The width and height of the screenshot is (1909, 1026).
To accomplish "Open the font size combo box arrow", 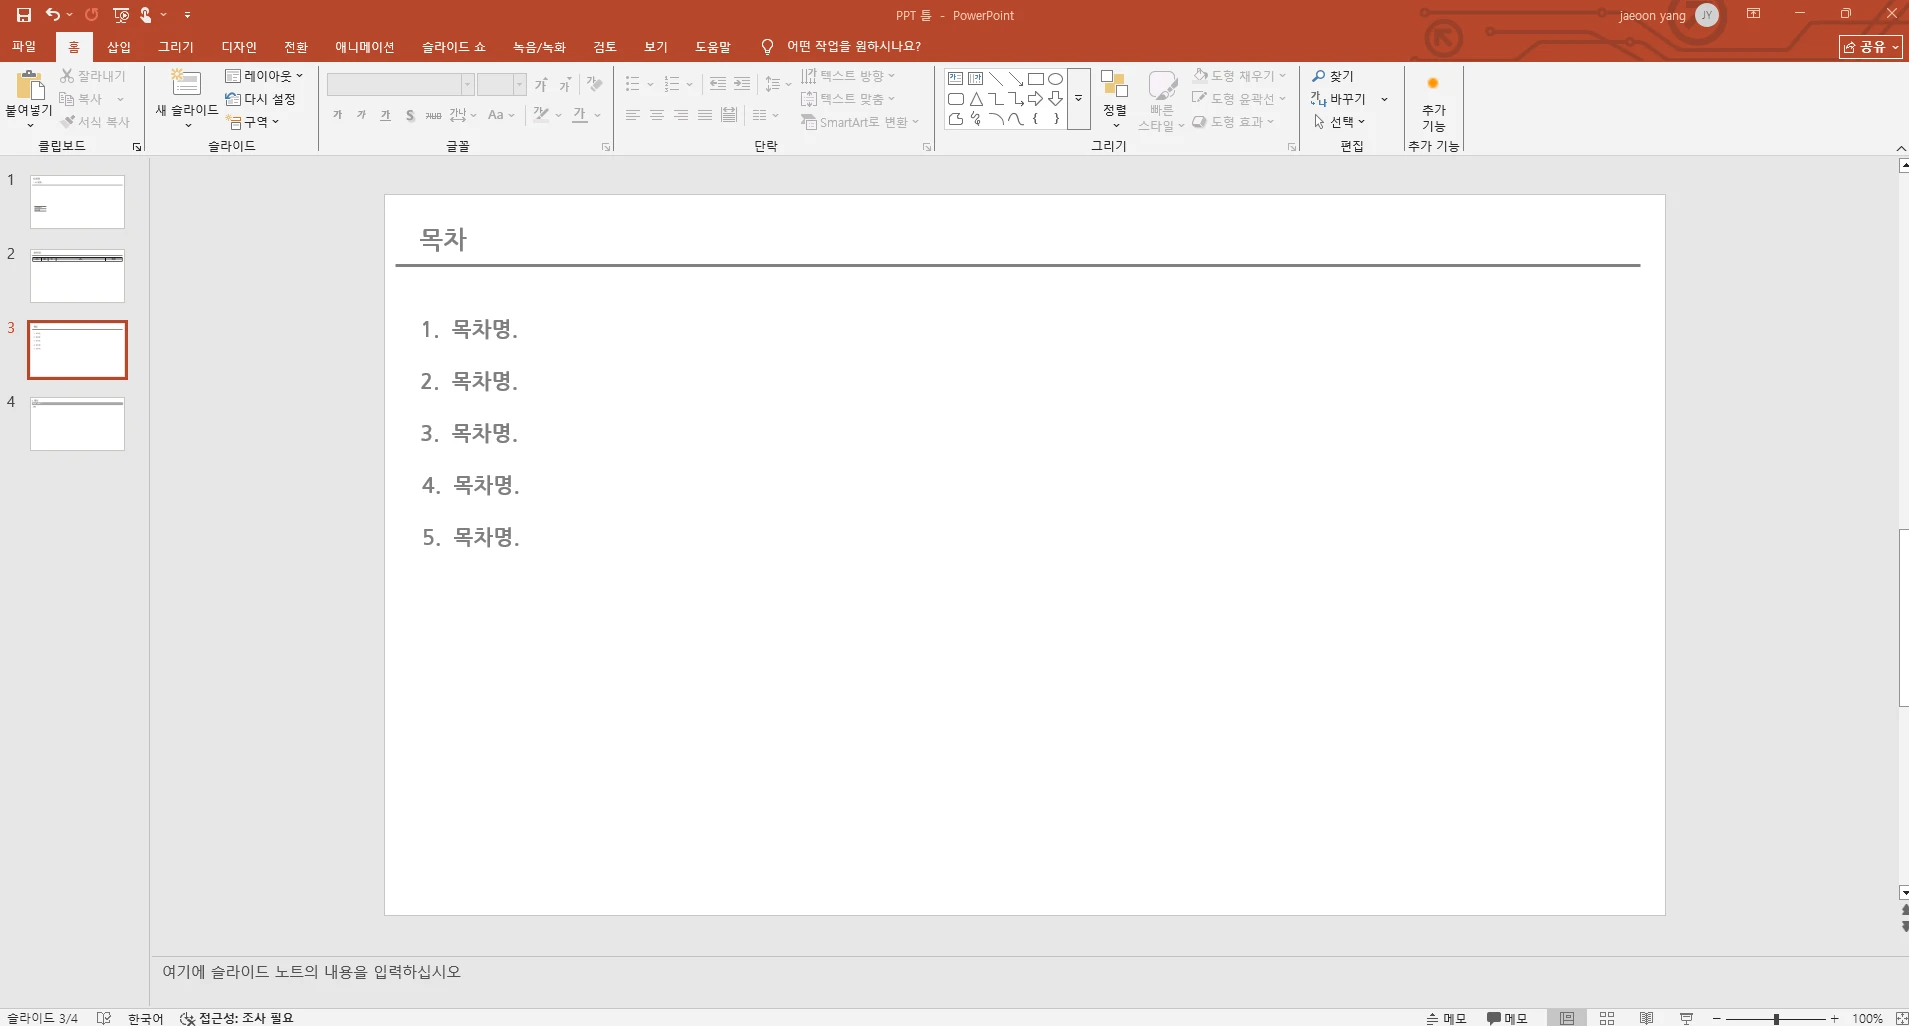I will (x=519, y=84).
